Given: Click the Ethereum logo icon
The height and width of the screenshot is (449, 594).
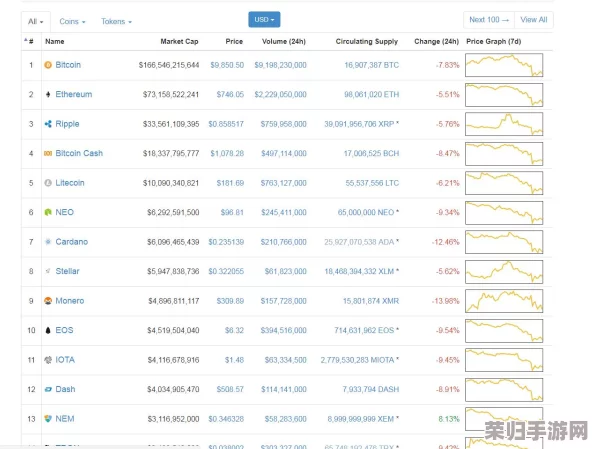Looking at the screenshot, I should pos(48,94).
